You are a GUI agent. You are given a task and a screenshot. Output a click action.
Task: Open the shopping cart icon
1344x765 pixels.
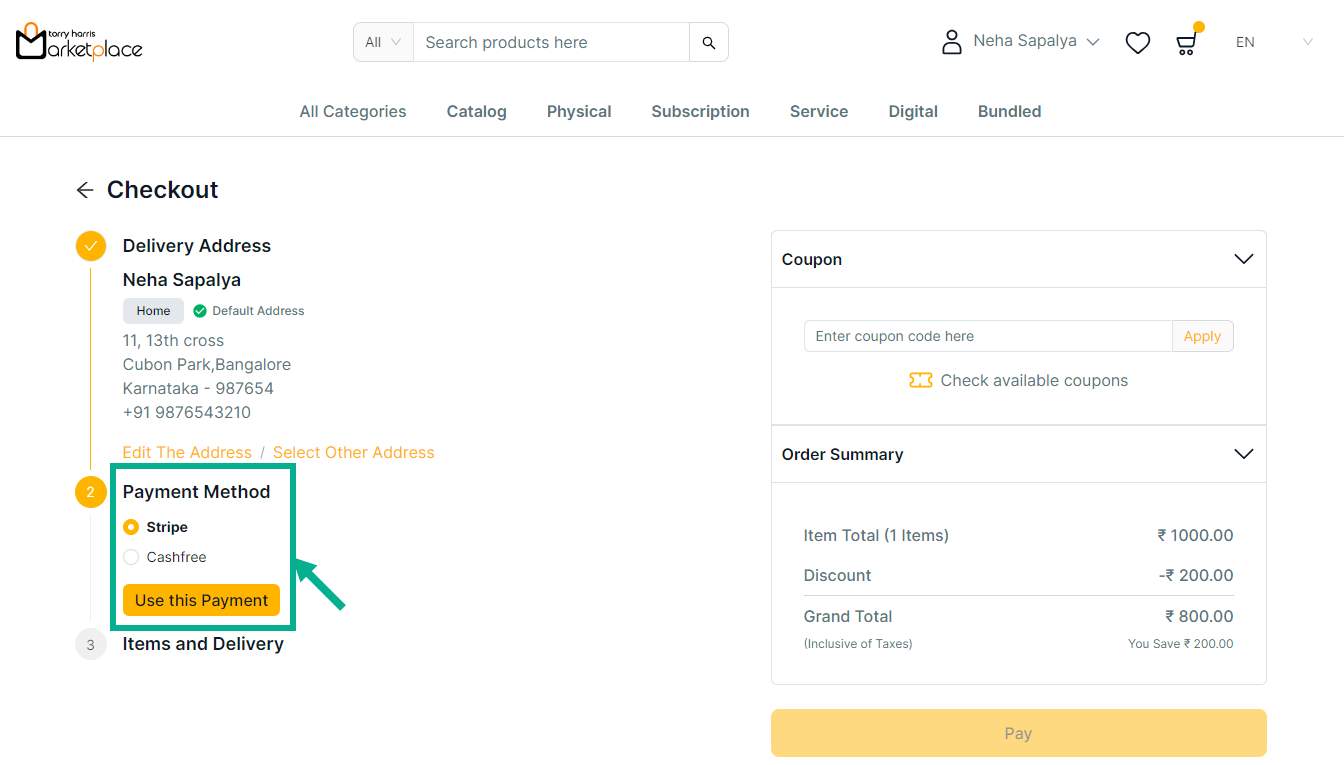(1186, 43)
